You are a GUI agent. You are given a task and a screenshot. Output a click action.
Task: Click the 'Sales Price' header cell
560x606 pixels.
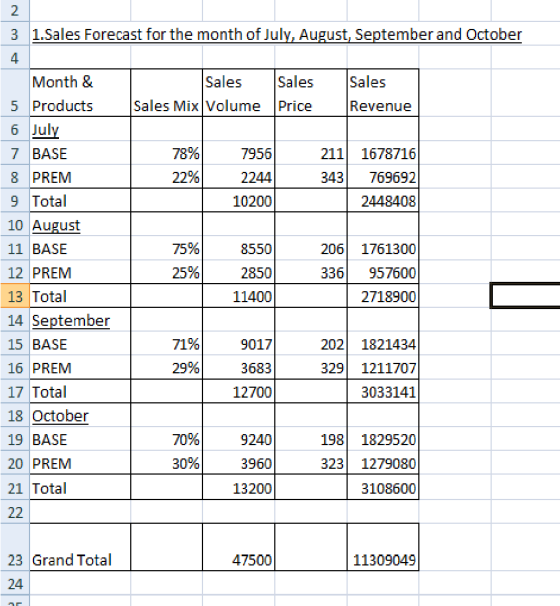(x=311, y=93)
